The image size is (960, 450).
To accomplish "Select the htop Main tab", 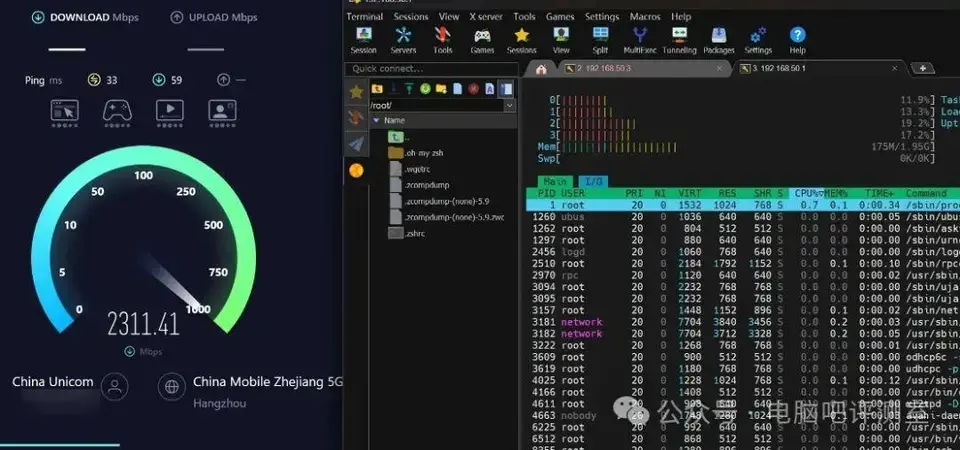I will pyautogui.click(x=555, y=182).
